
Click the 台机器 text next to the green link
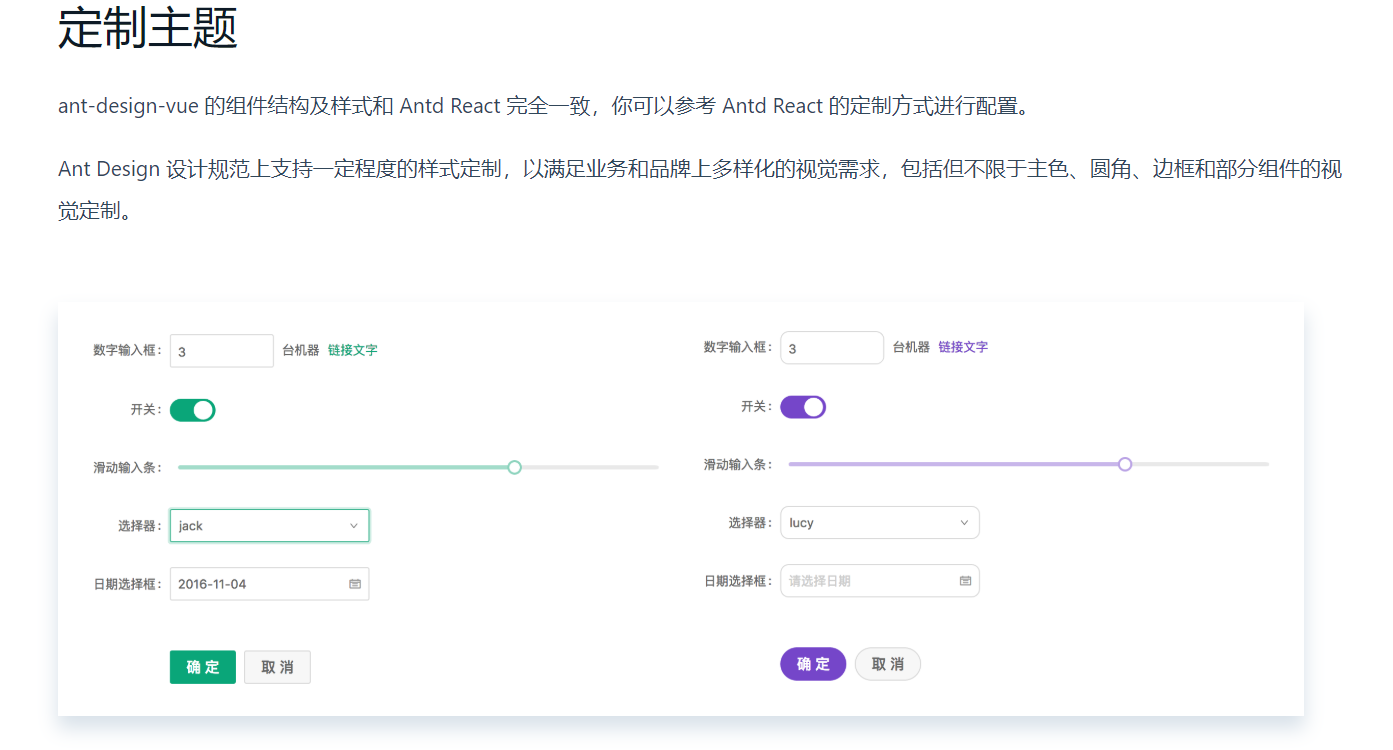[x=301, y=350]
